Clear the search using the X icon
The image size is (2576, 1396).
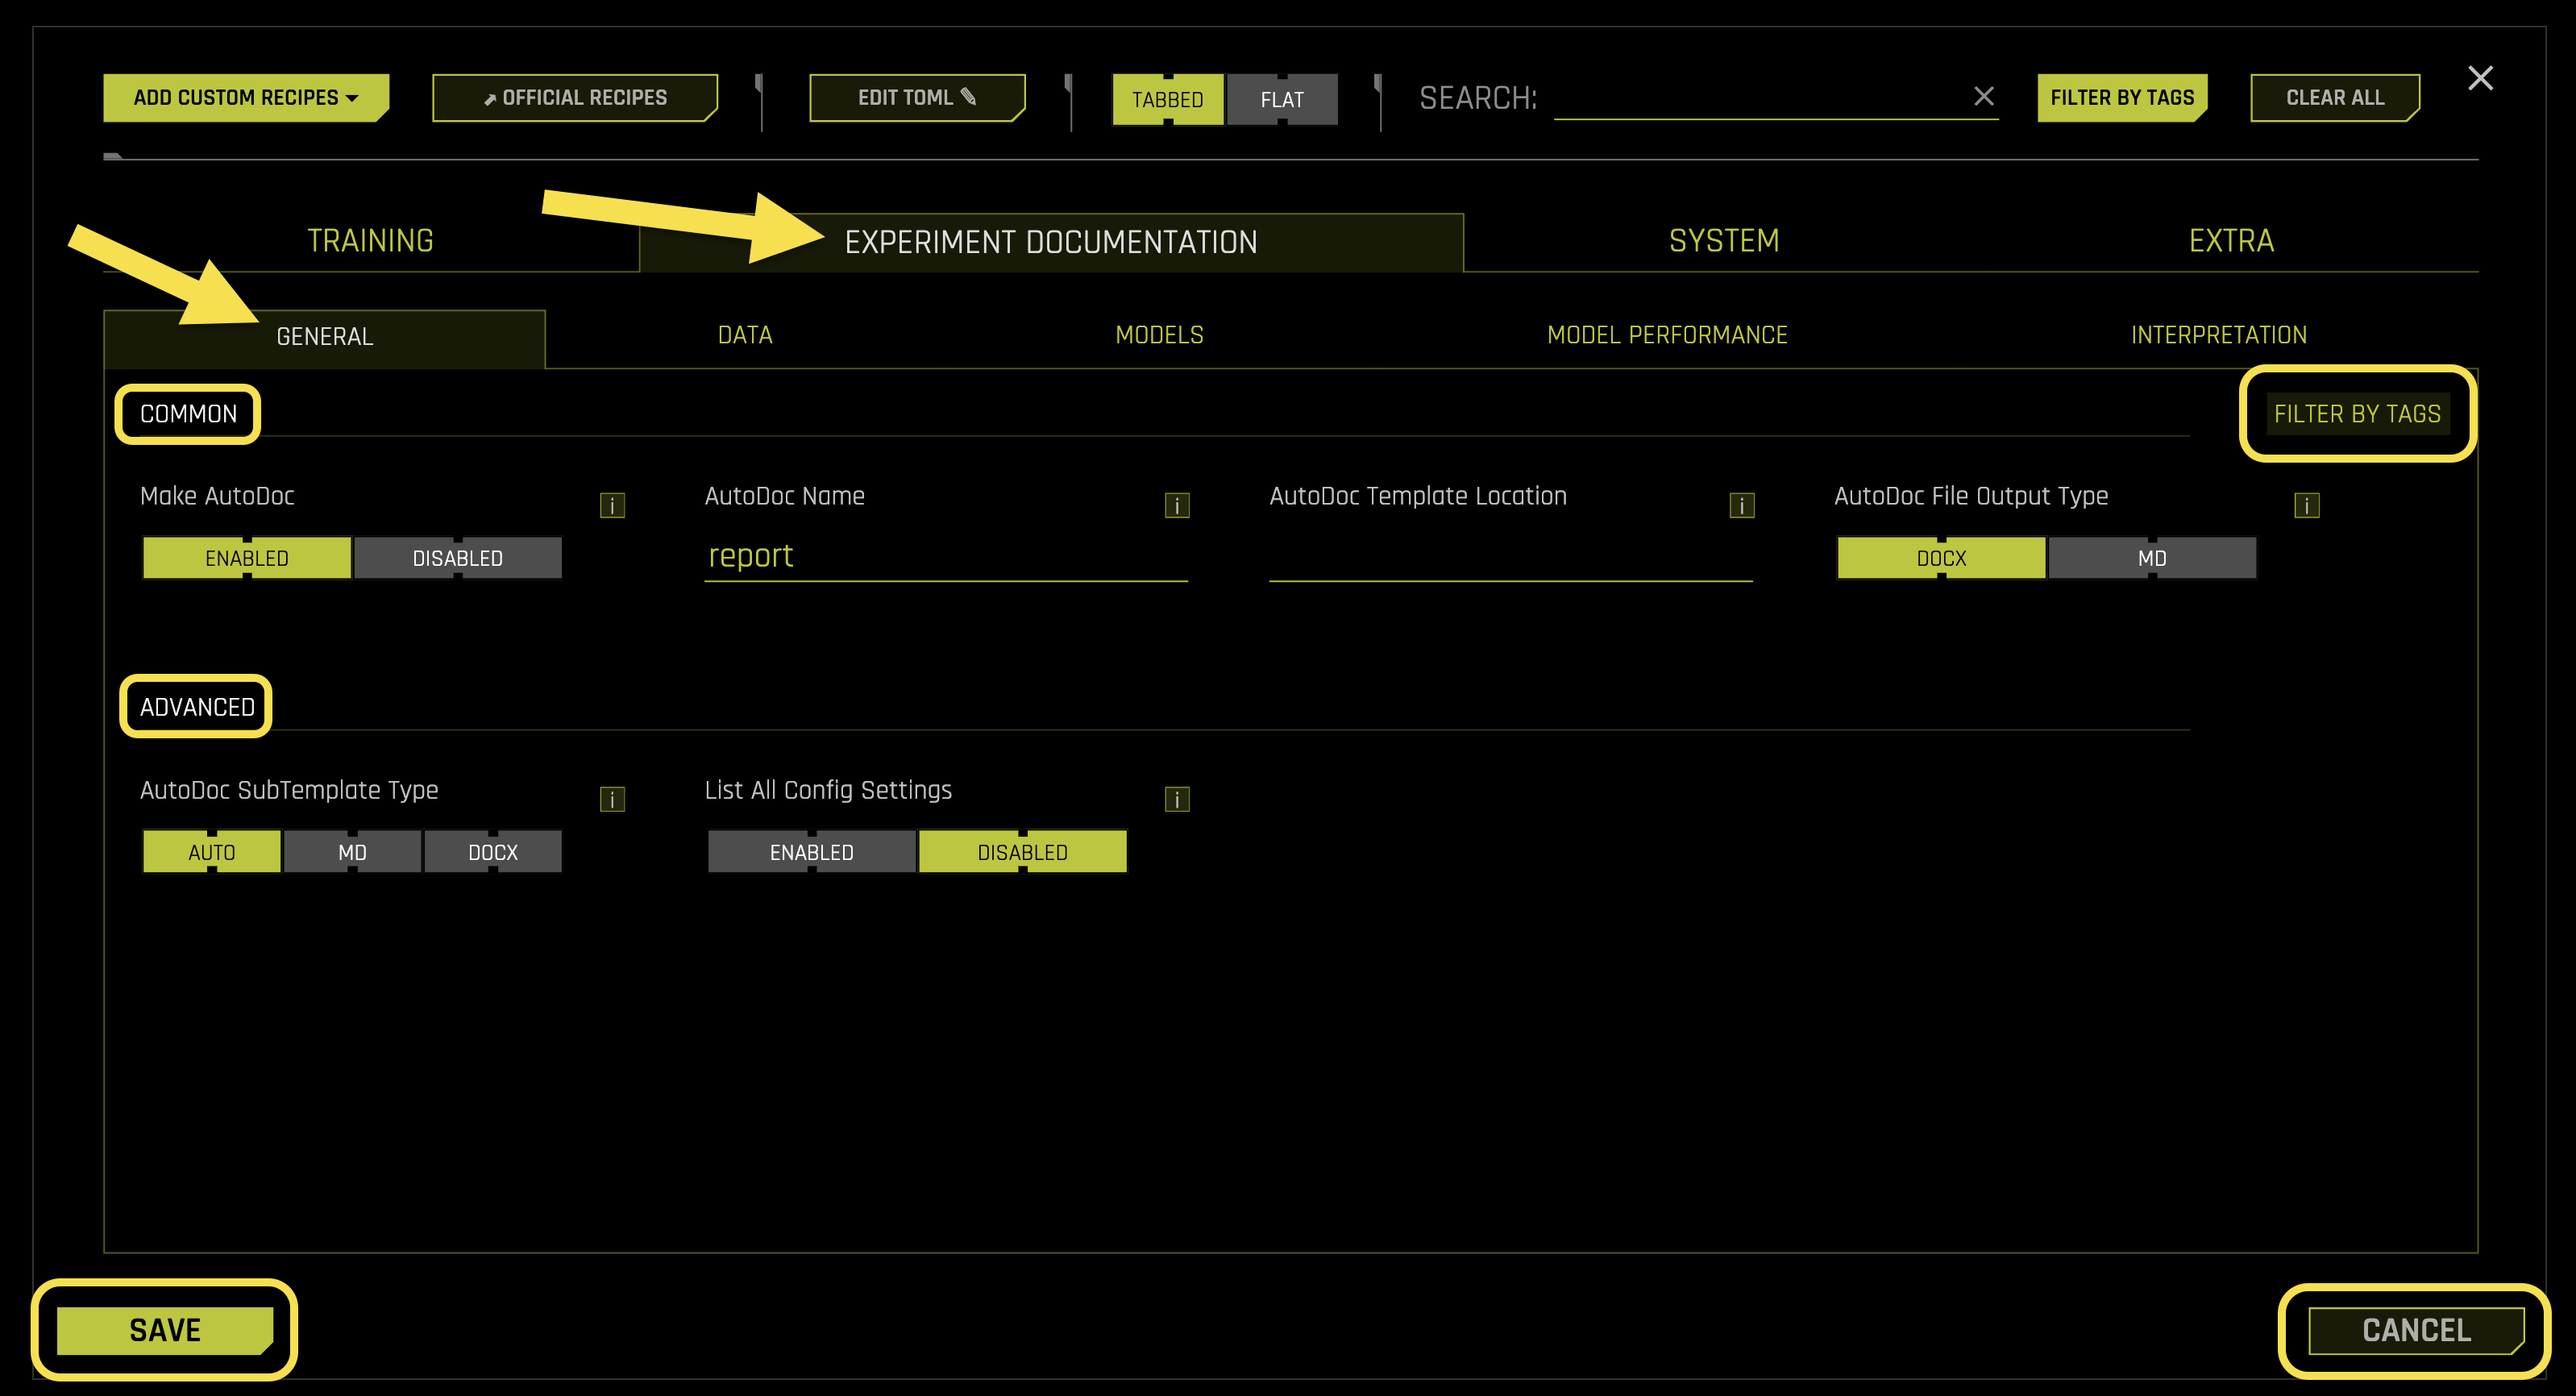1984,97
